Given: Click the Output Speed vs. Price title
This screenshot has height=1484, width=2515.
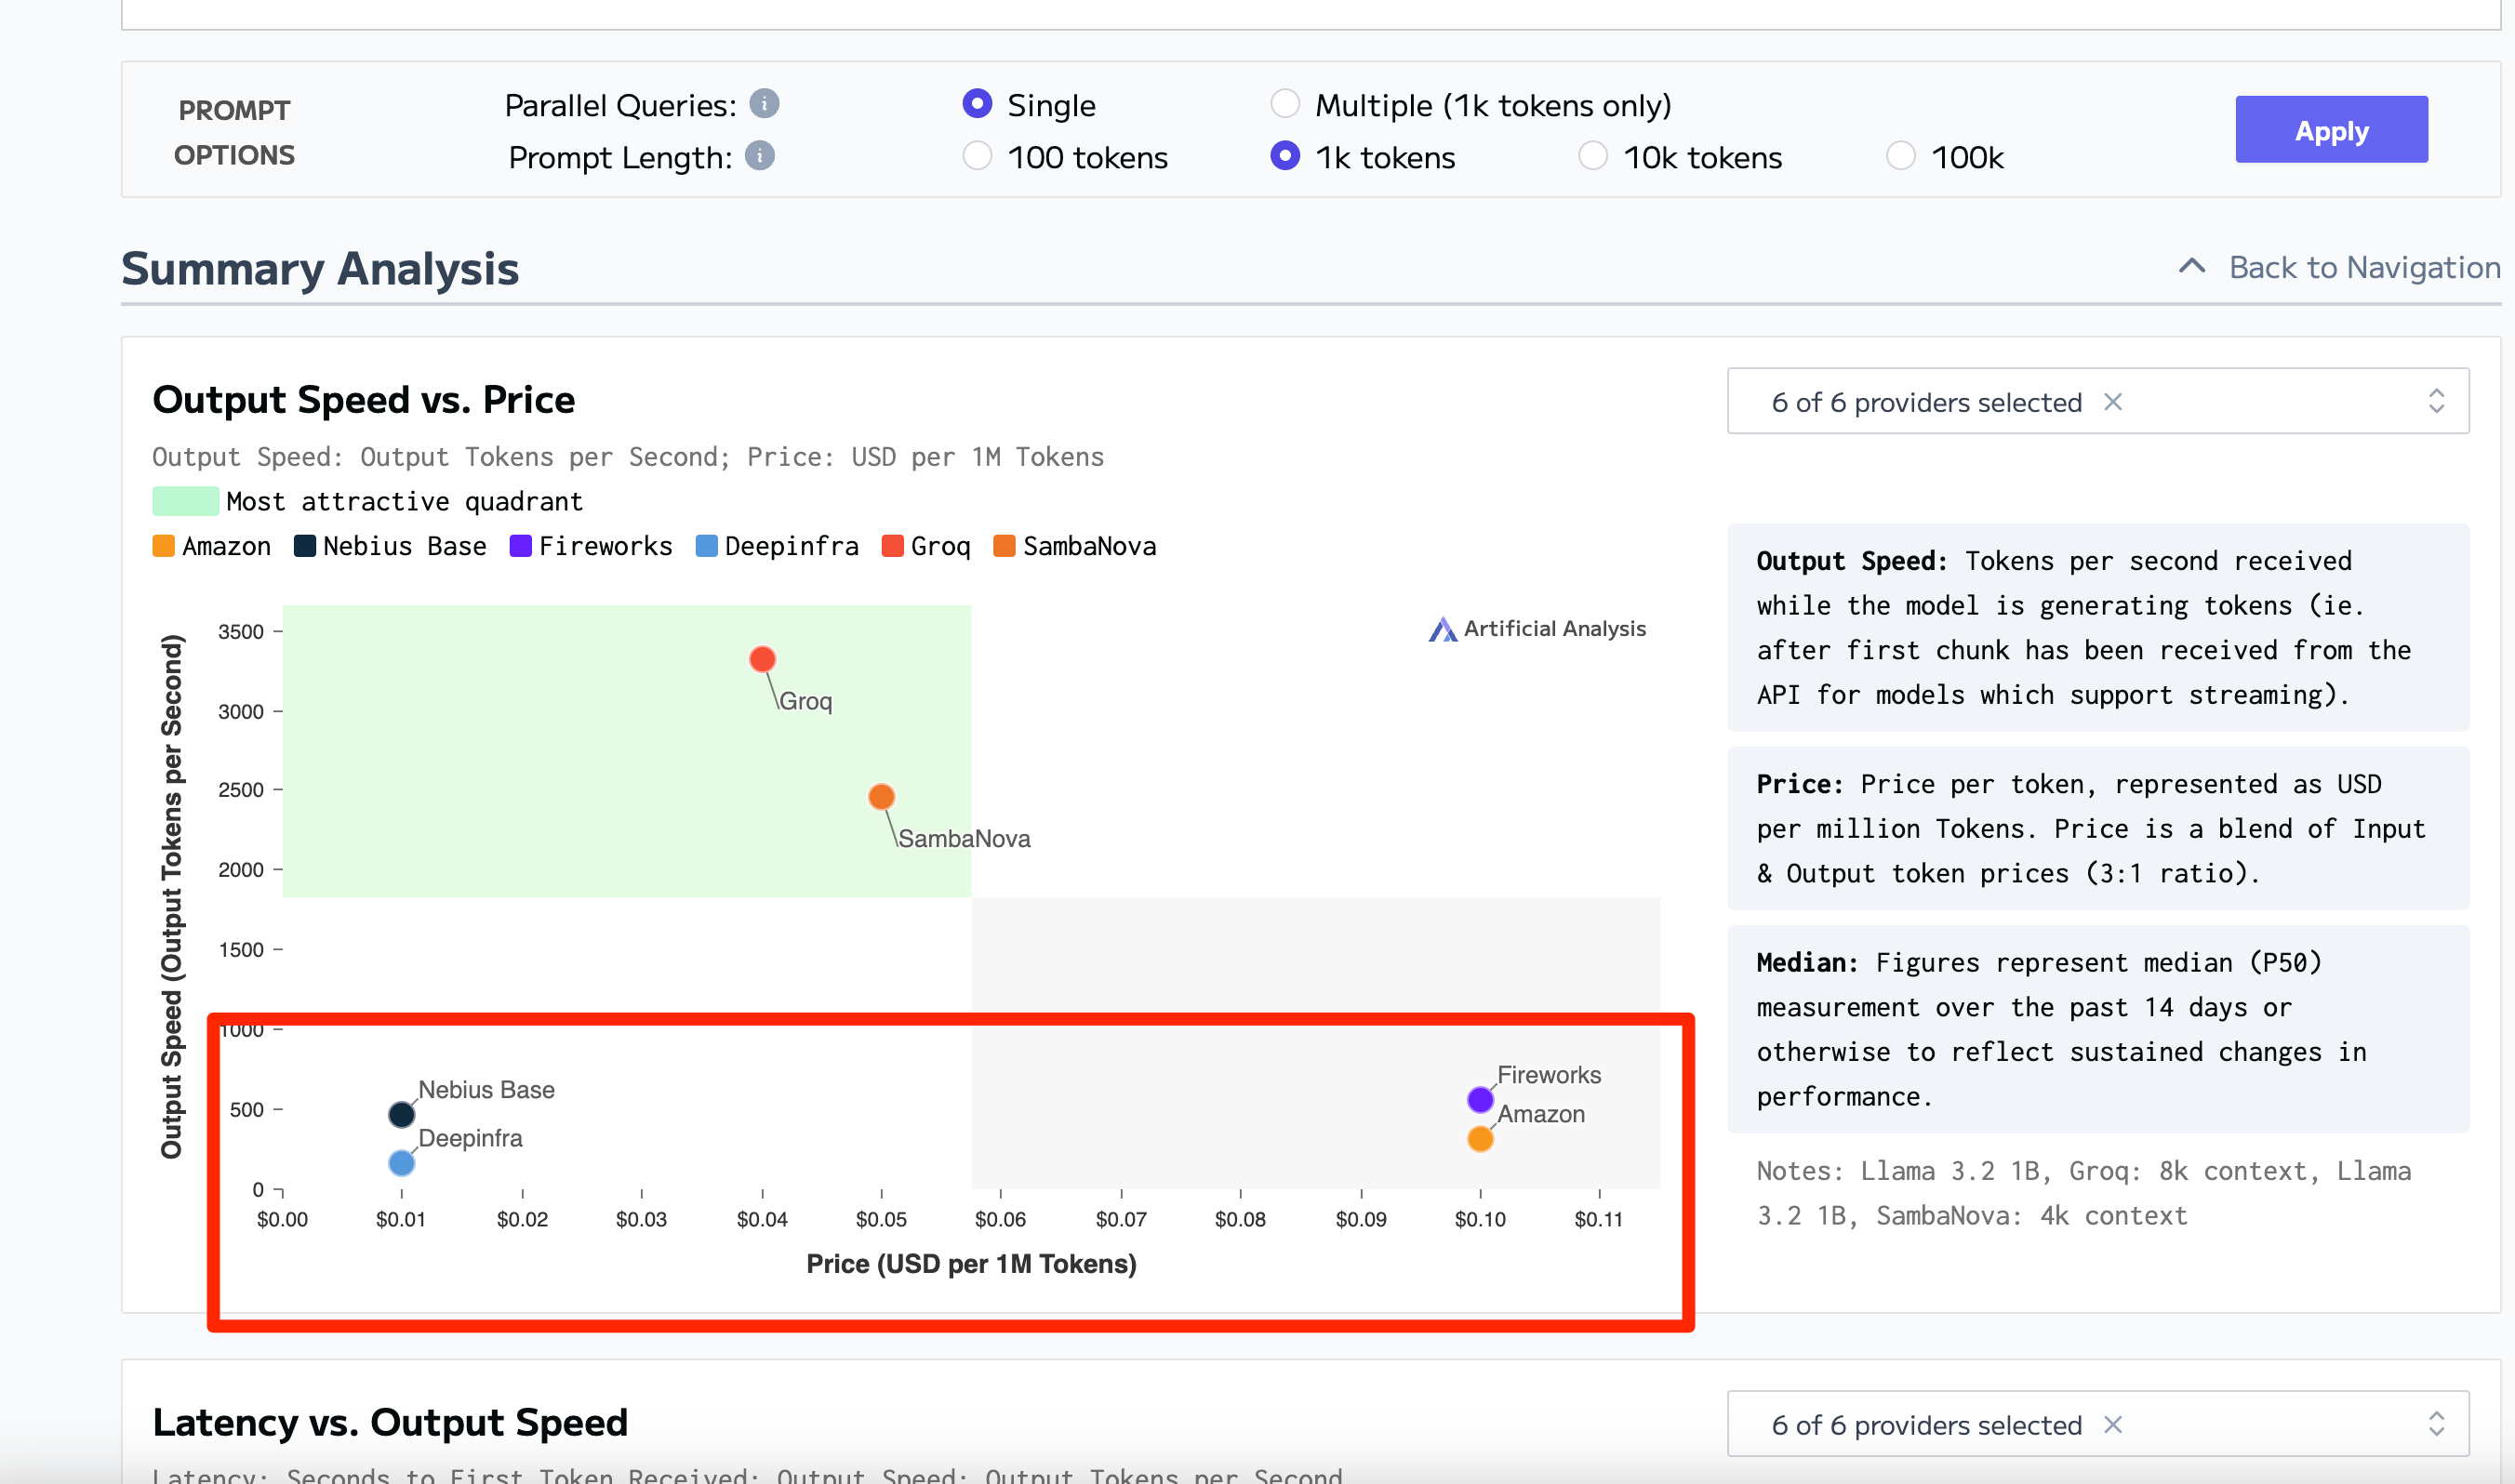Looking at the screenshot, I should pyautogui.click(x=364, y=400).
